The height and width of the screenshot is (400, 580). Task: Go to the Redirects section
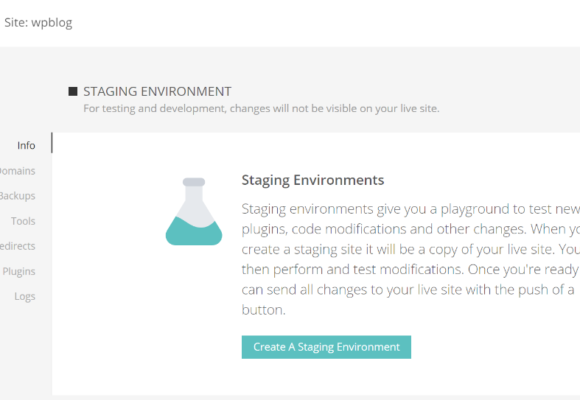(17, 246)
